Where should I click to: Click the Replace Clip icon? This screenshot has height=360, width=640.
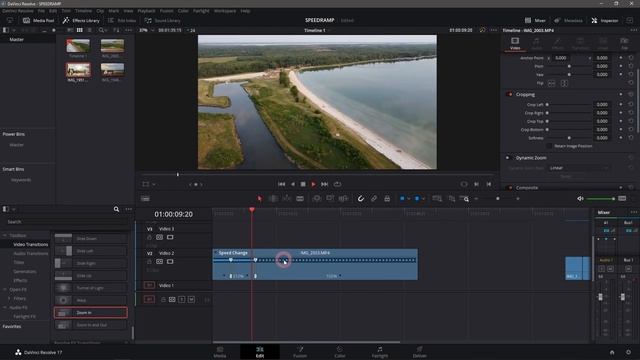343,199
